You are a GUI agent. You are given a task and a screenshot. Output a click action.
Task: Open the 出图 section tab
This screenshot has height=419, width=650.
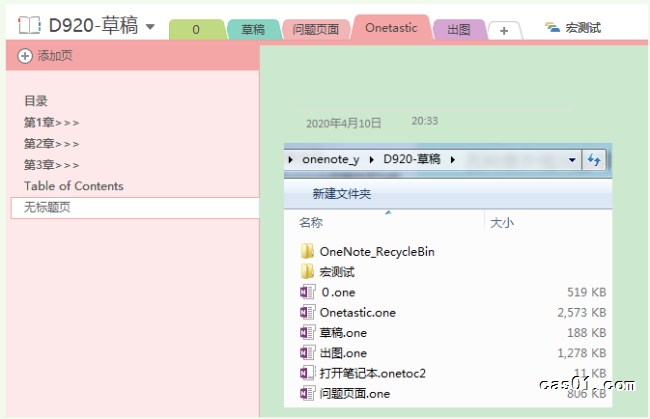tap(459, 29)
